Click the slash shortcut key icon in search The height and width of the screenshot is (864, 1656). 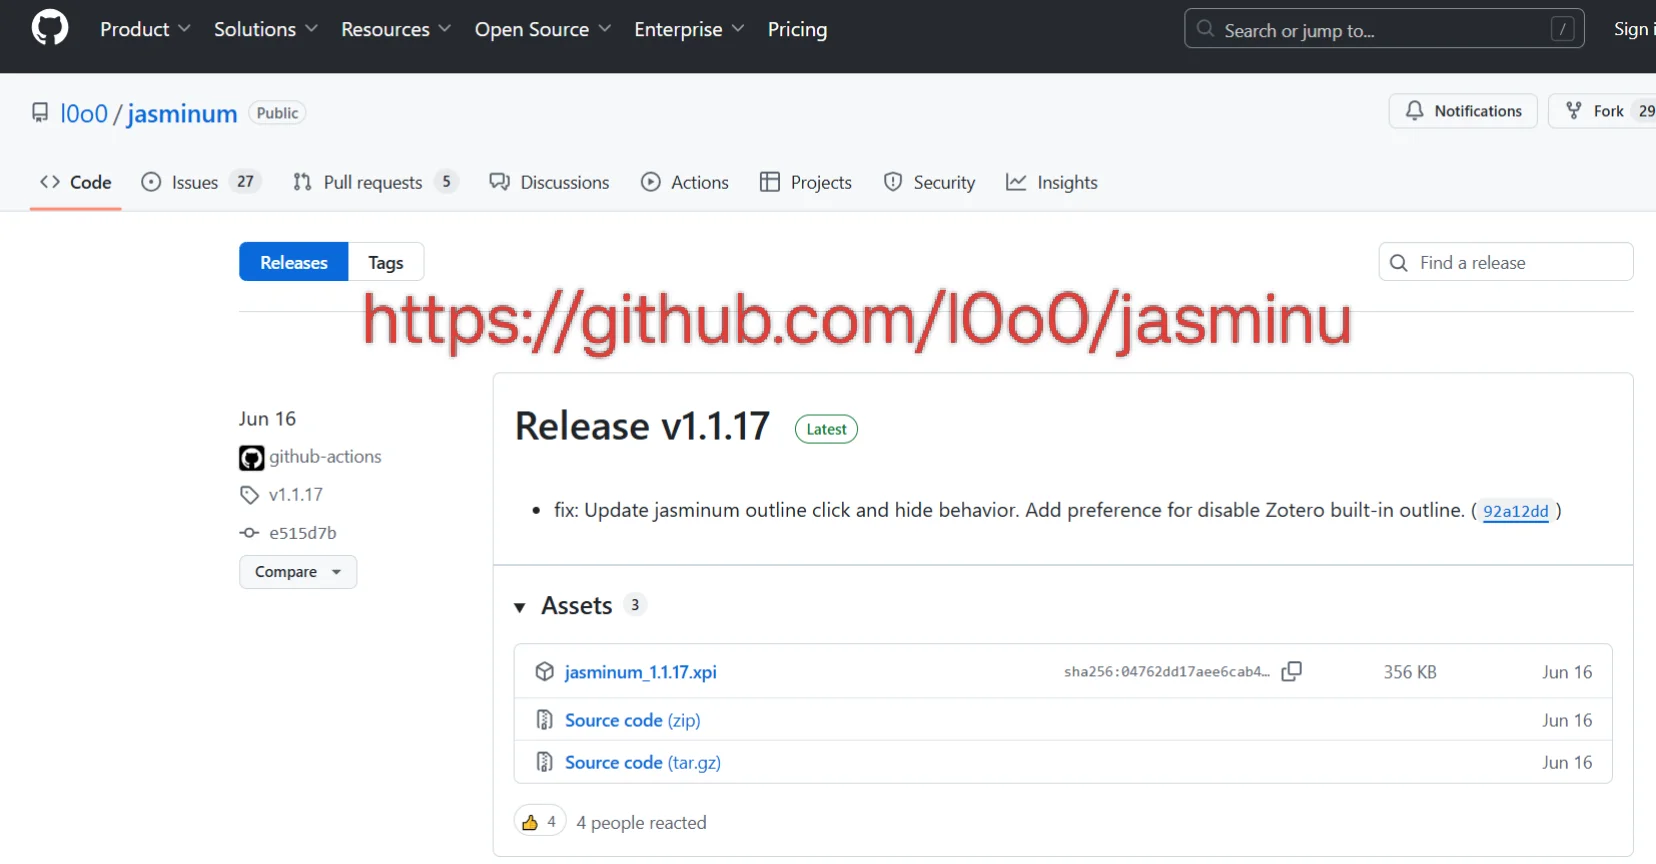coord(1562,29)
